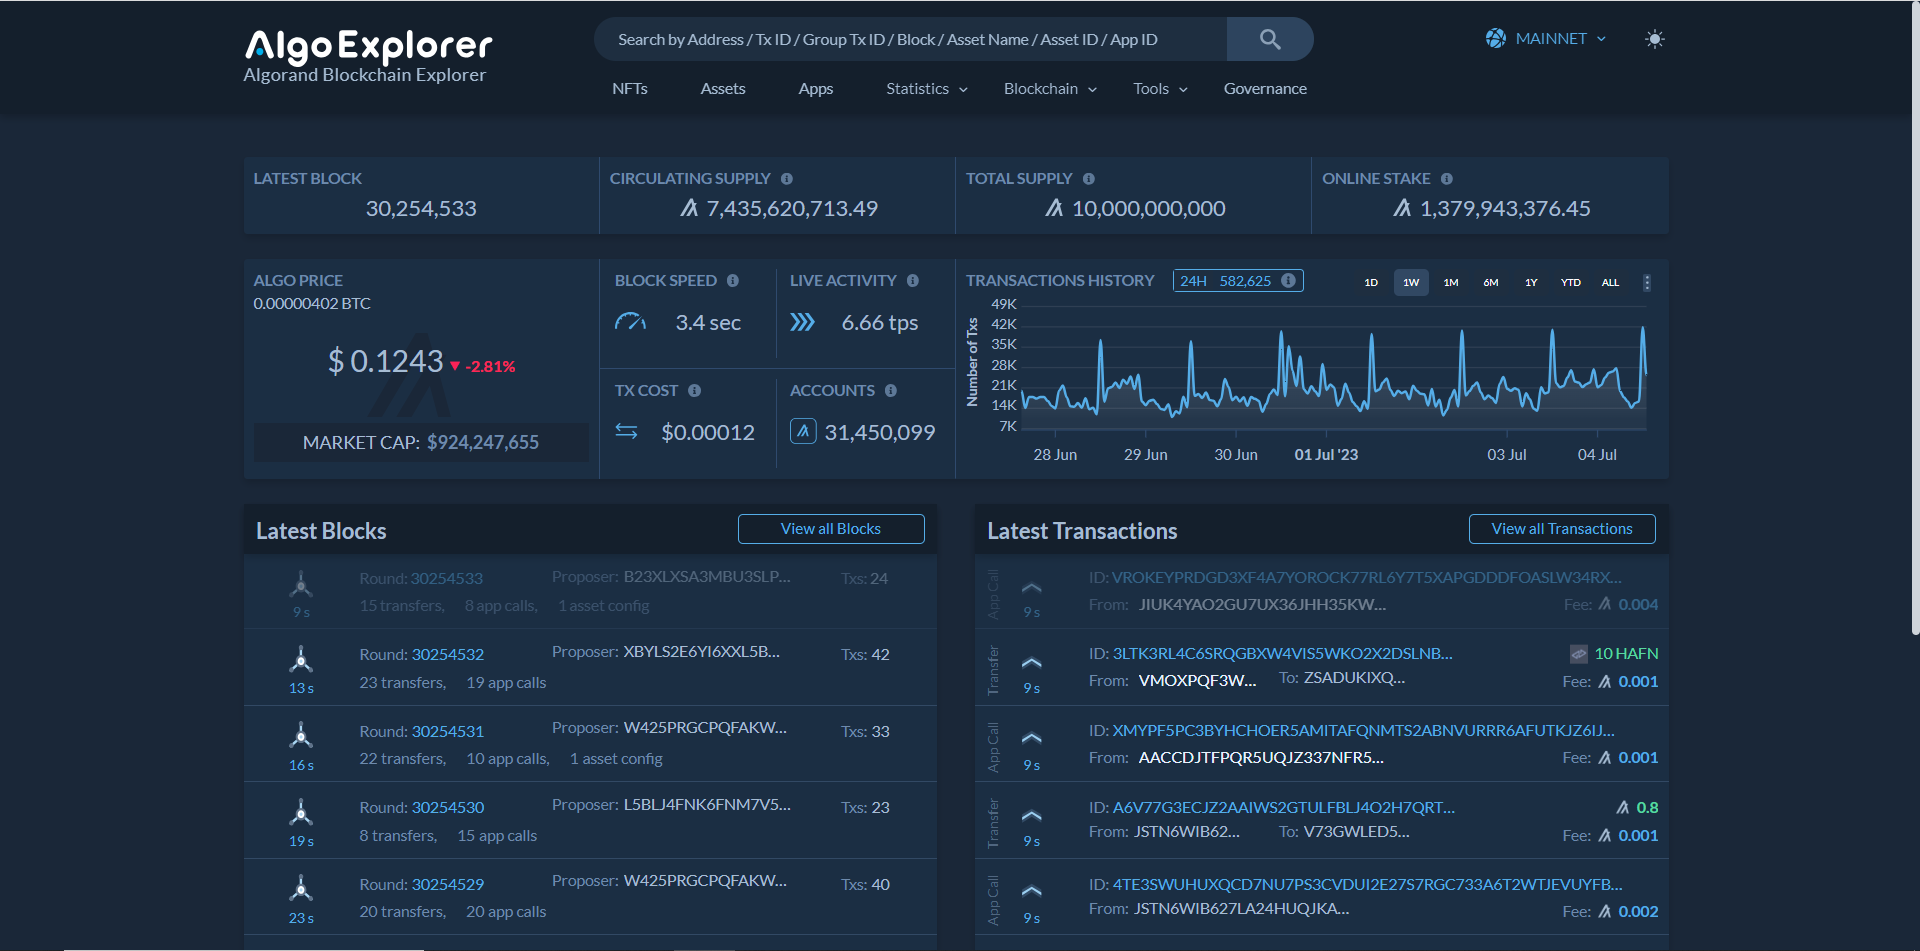Click the MAINNET globe icon
The width and height of the screenshot is (1920, 951).
tap(1496, 38)
